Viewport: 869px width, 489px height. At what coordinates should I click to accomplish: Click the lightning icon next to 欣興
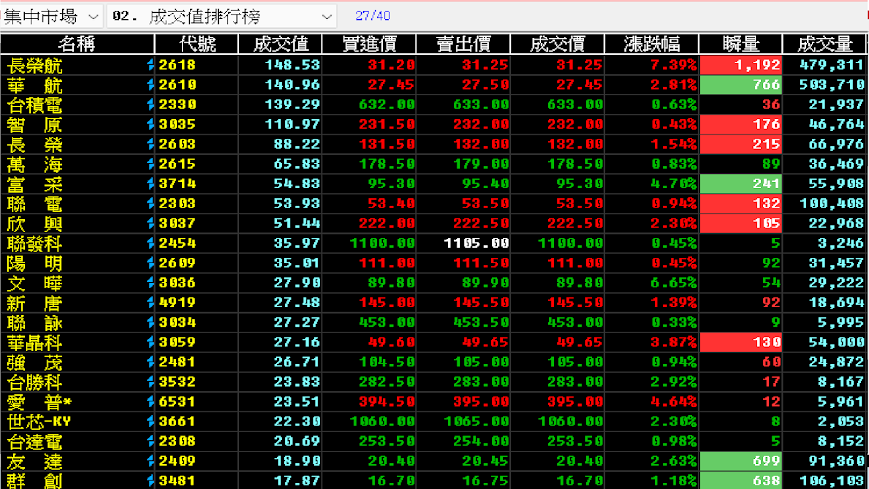[x=150, y=223]
